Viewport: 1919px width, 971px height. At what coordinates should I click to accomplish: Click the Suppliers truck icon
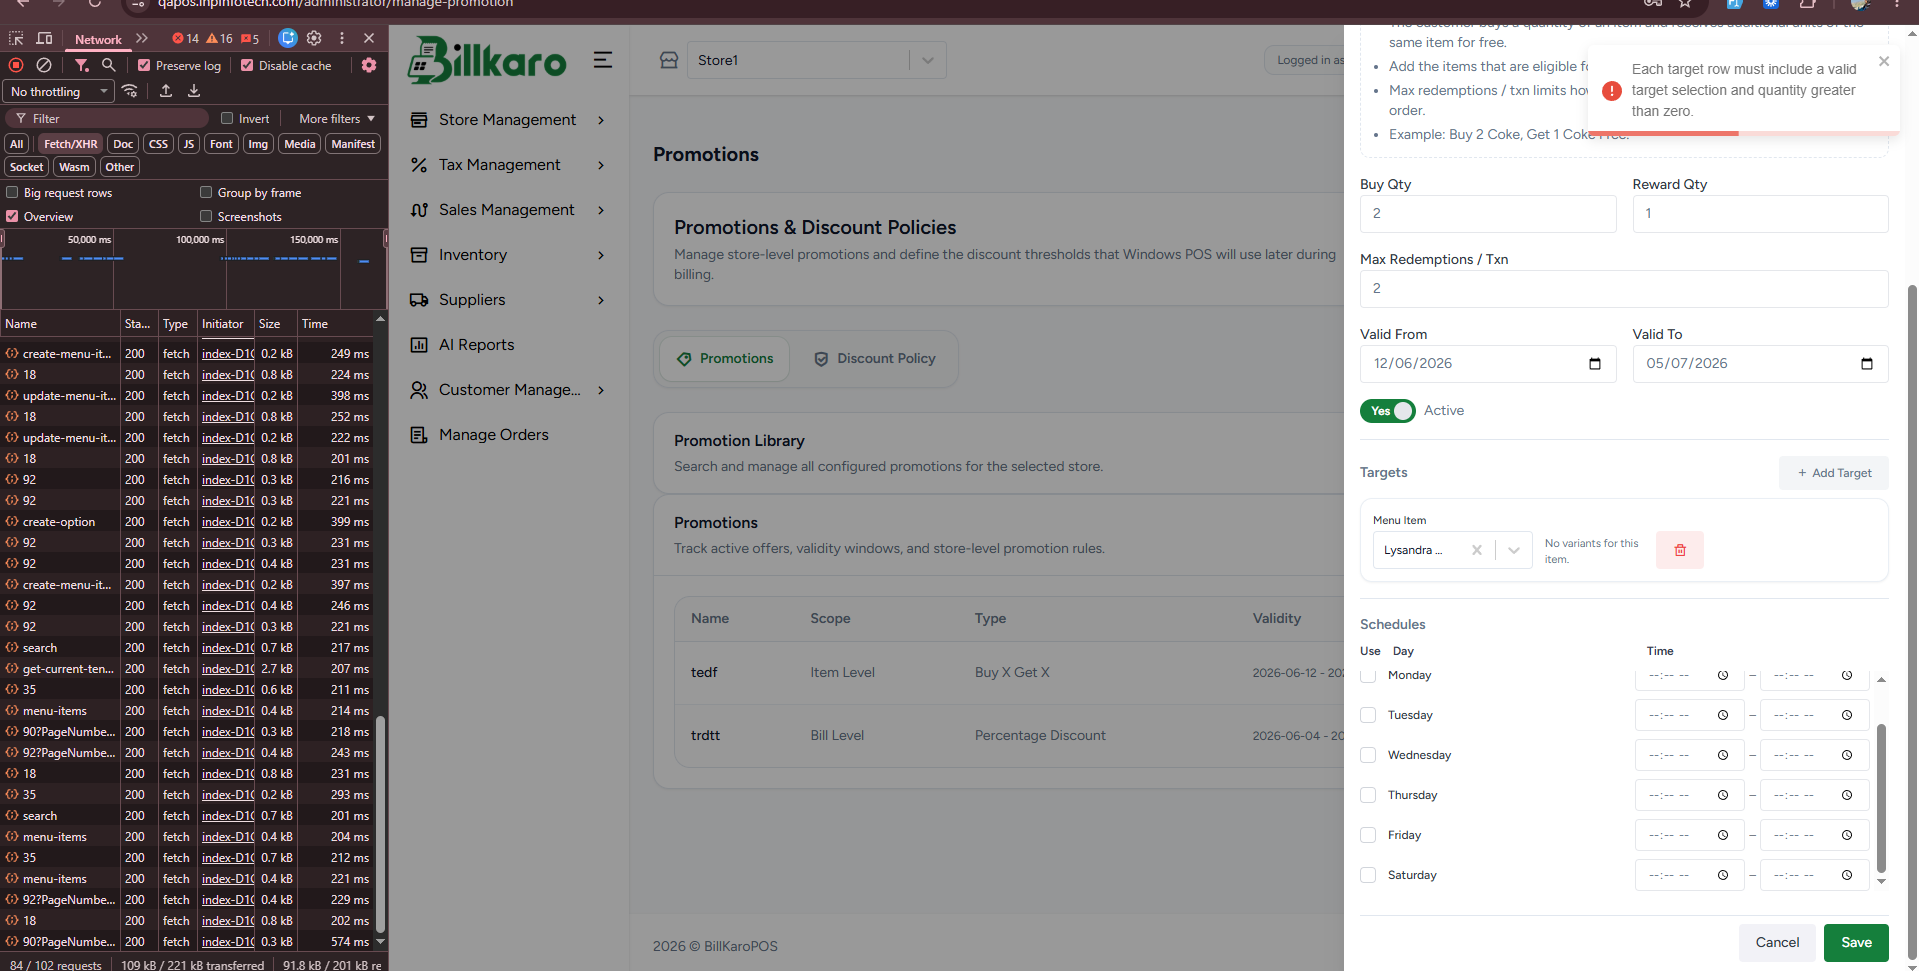click(x=419, y=300)
